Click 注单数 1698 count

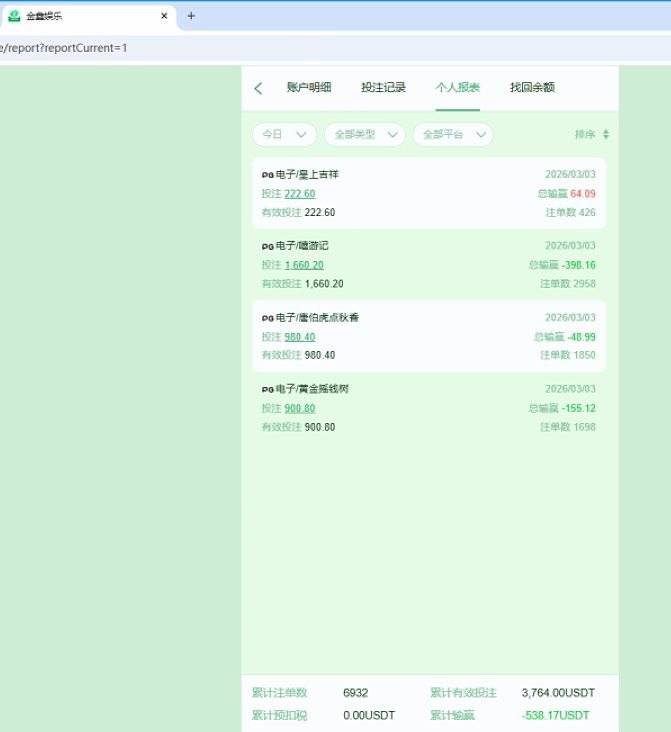tap(568, 427)
